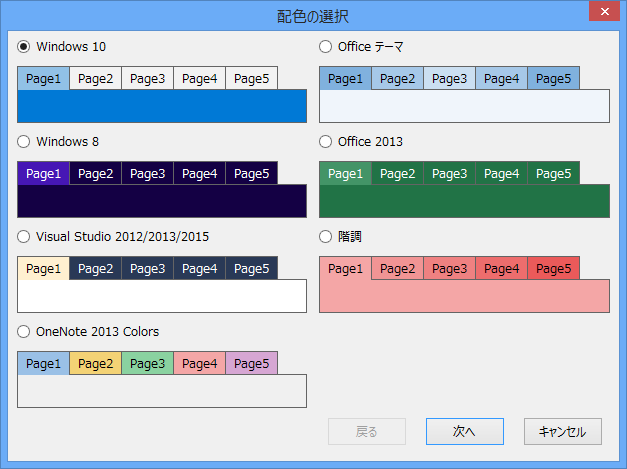Choose the Windows 8 color scheme
This screenshot has width=627, height=469.
pyautogui.click(x=25, y=142)
